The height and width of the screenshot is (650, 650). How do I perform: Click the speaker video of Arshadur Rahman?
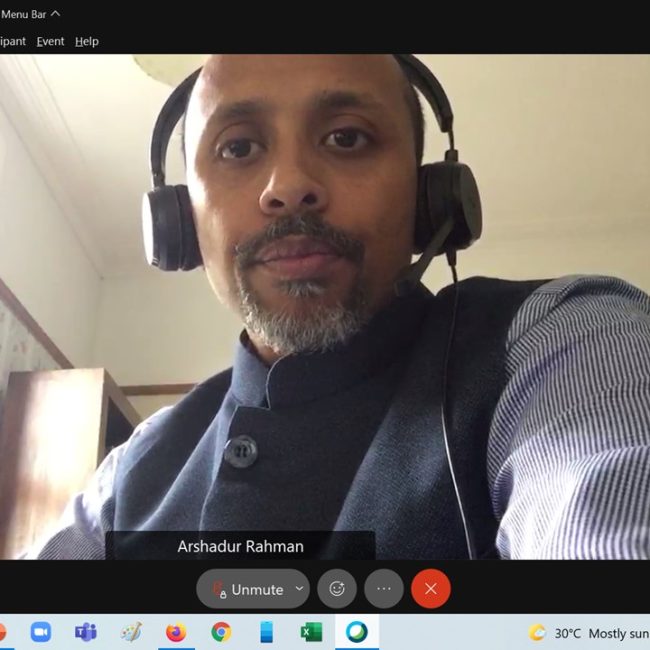tap(325, 307)
